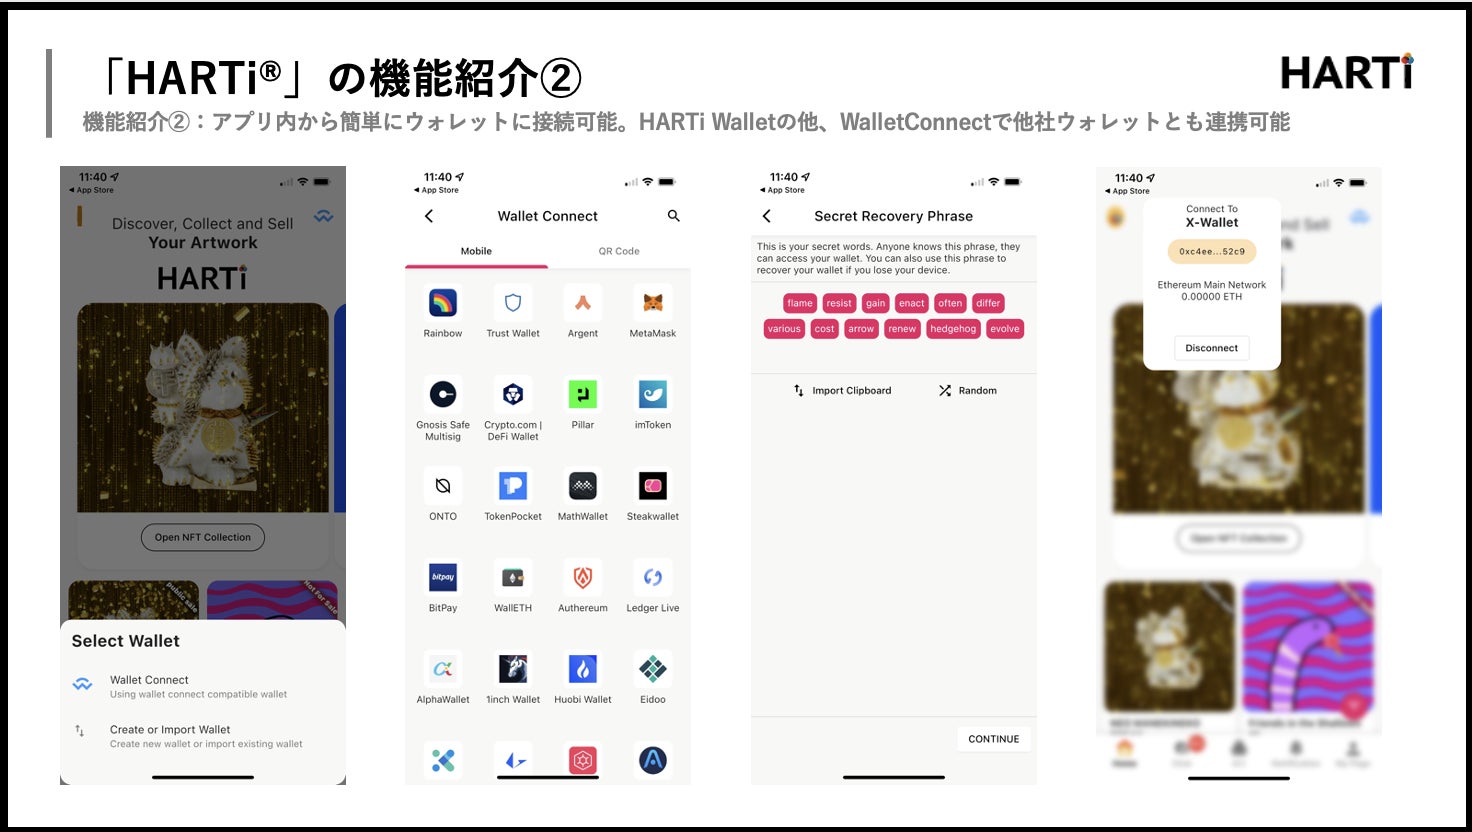This screenshot has width=1472, height=832.
Task: Choose the Authereum wallet icon
Action: pos(583,577)
